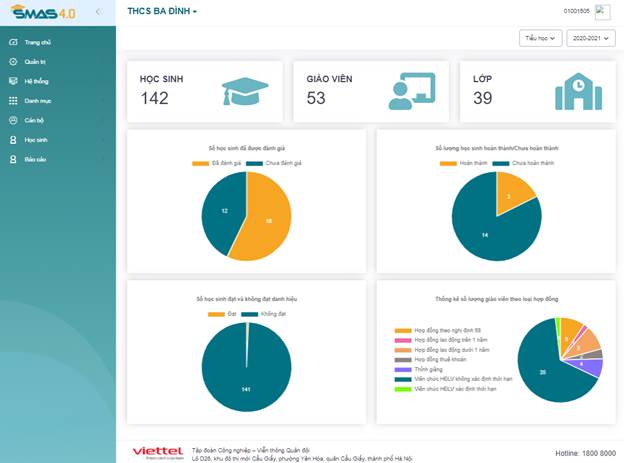The image size is (624, 463).
Task: Click the Trang chủ home icon
Action: coord(13,43)
